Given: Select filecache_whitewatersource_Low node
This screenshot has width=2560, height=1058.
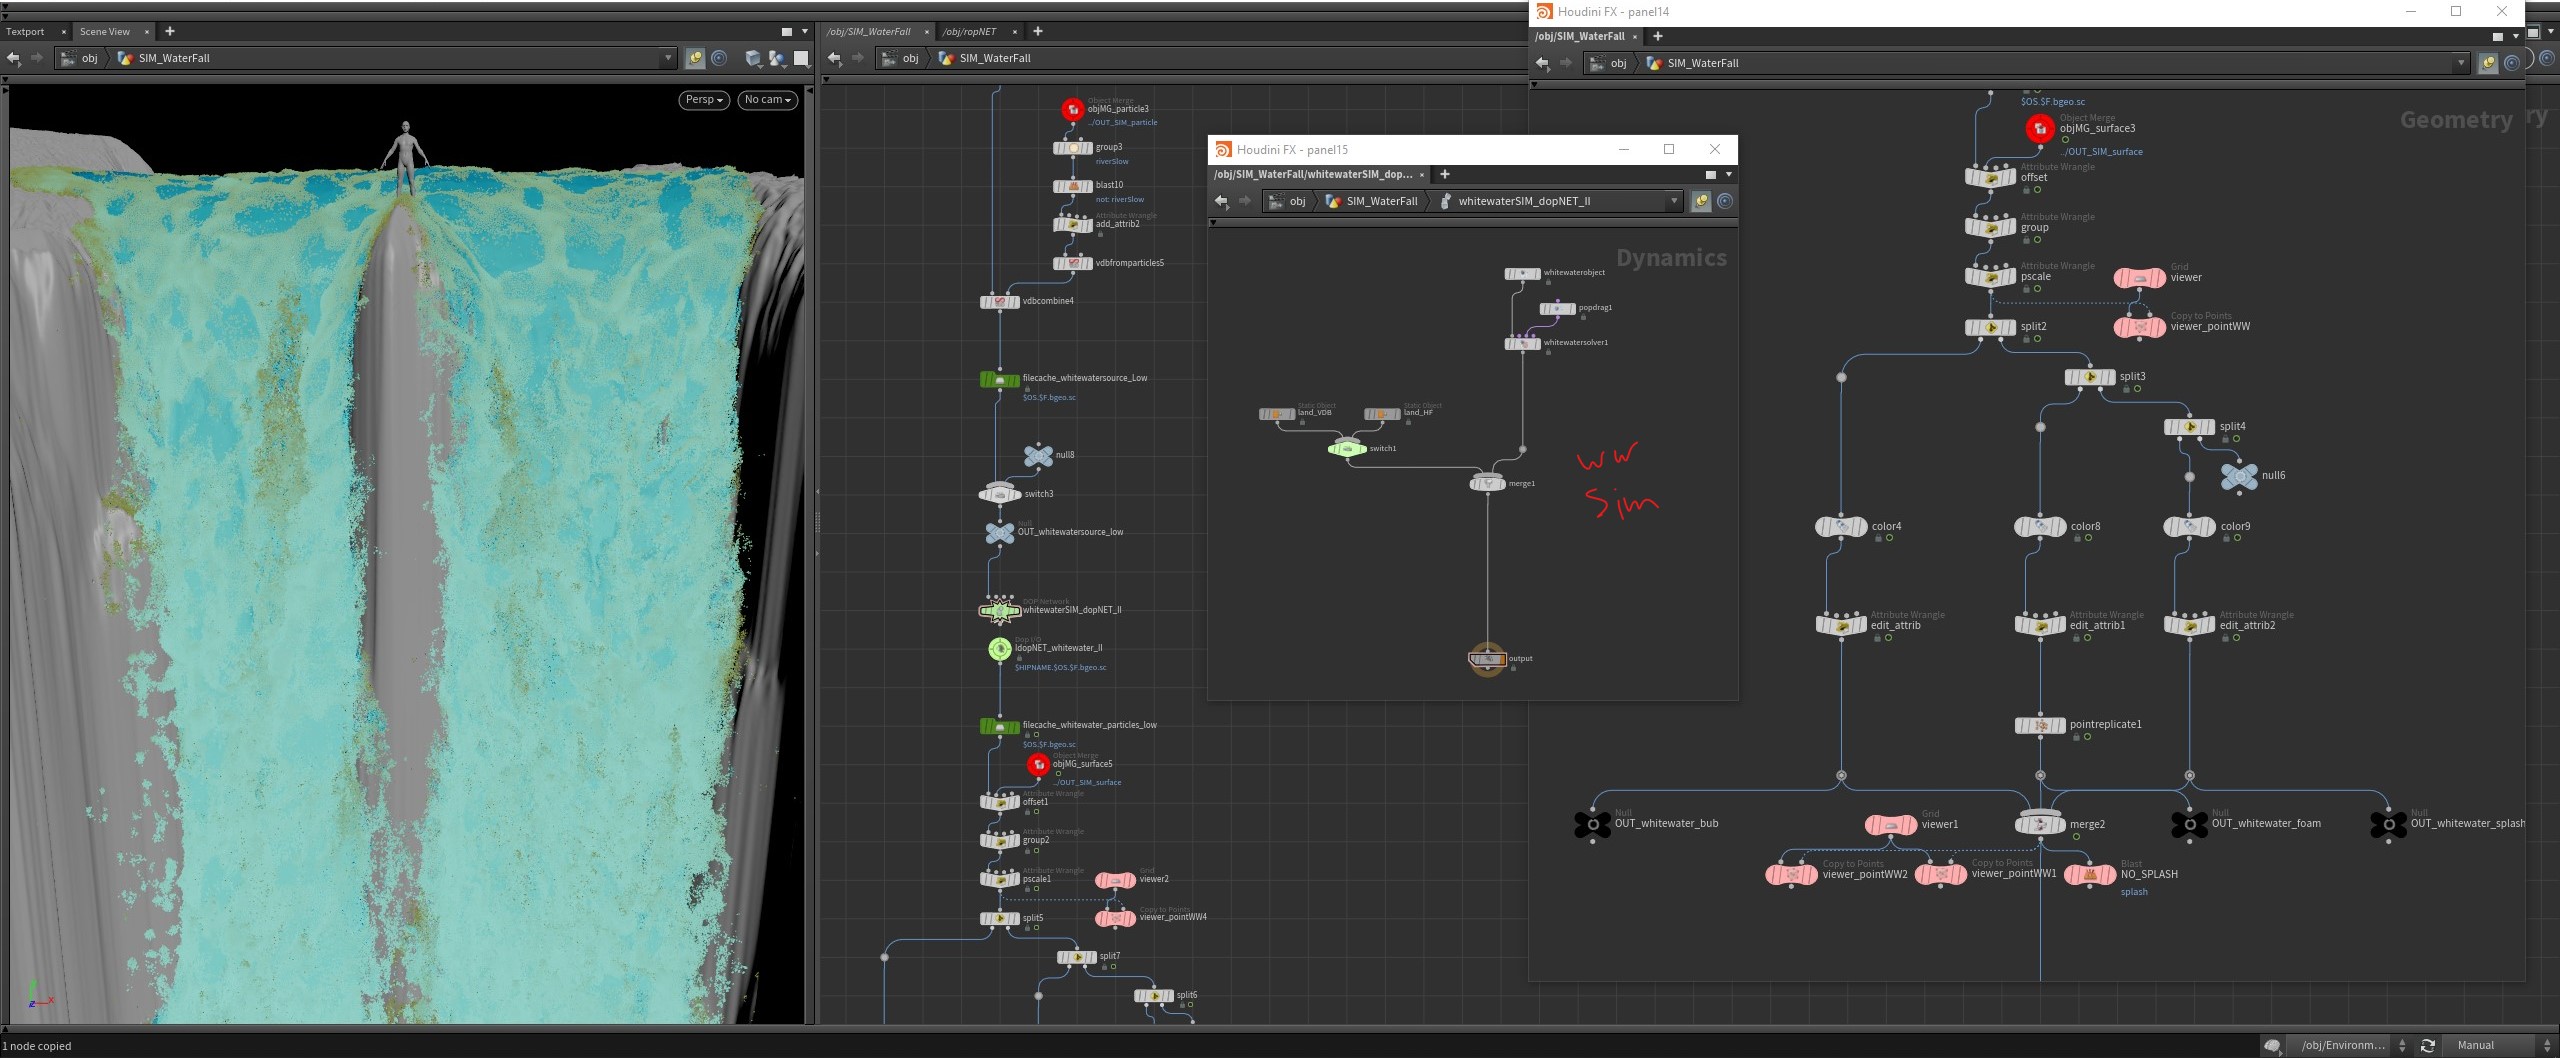Looking at the screenshot, I should click(1000, 379).
